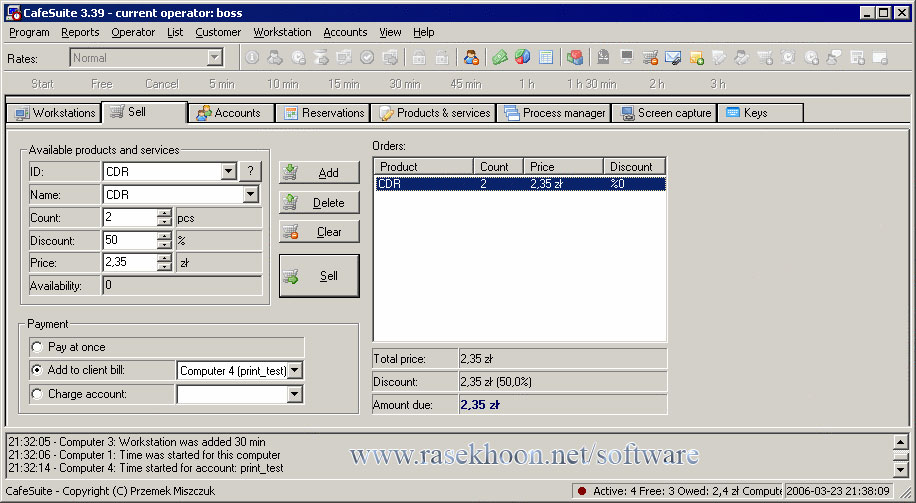Expand the Name combo box arrow

pos(250,194)
